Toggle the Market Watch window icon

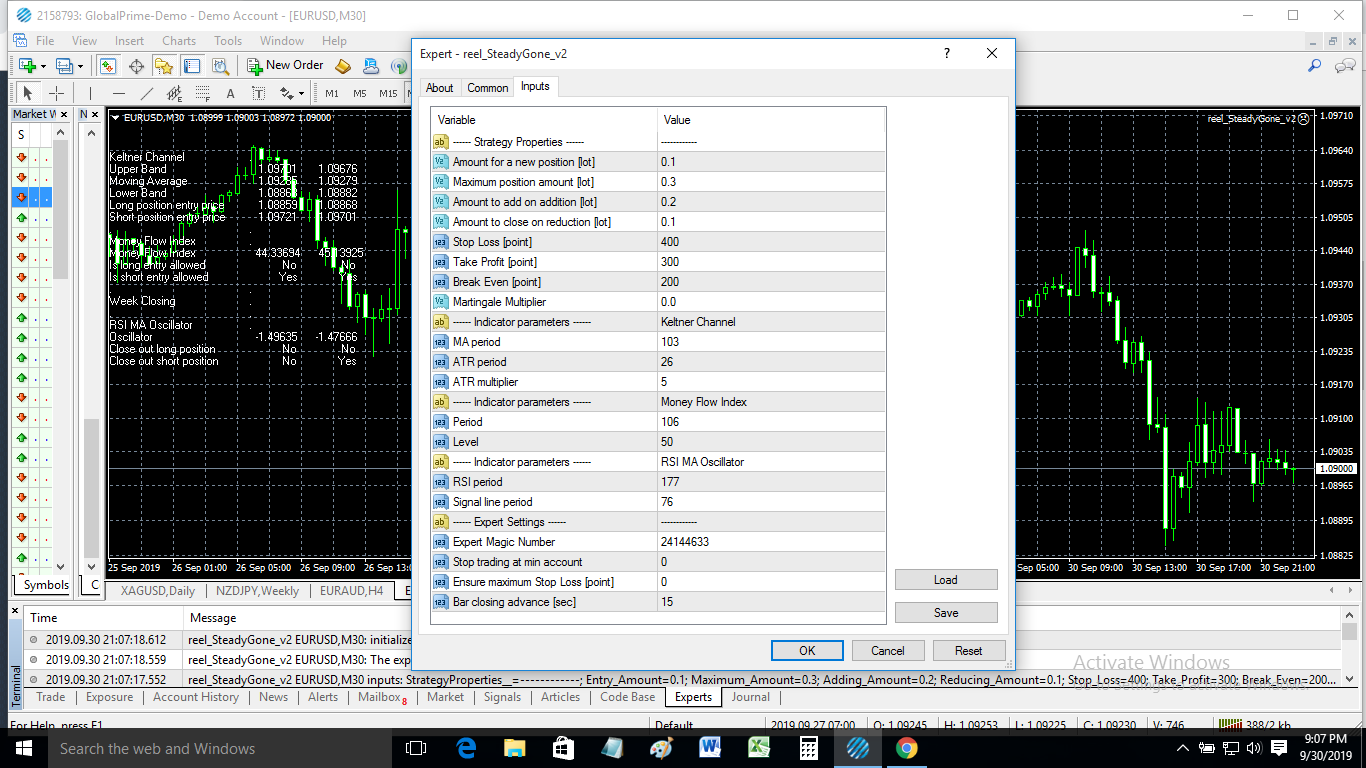click(107, 66)
